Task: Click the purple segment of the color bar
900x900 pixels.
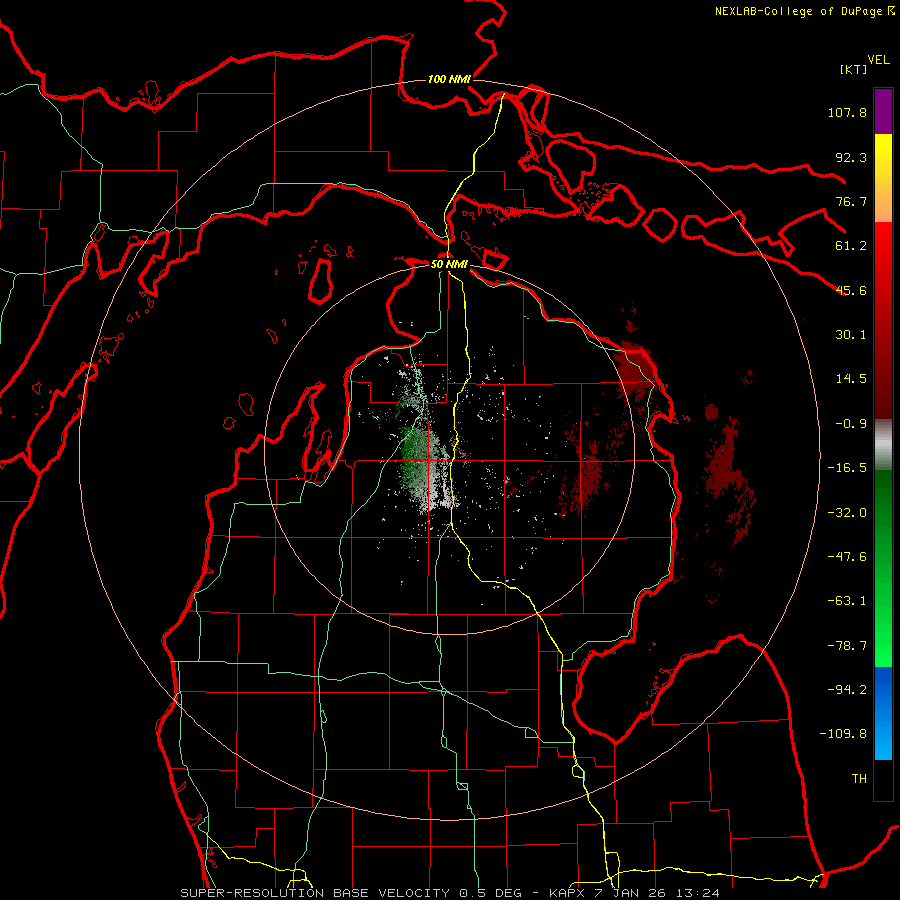Action: pos(883,111)
